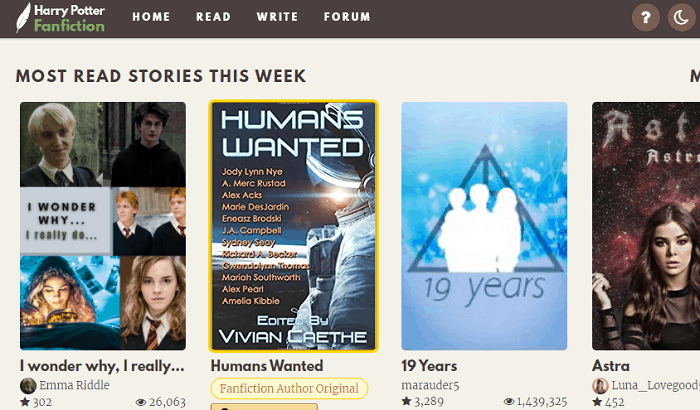Image resolution: width=700 pixels, height=410 pixels.
Task: Open the READ menu
Action: click(x=213, y=17)
